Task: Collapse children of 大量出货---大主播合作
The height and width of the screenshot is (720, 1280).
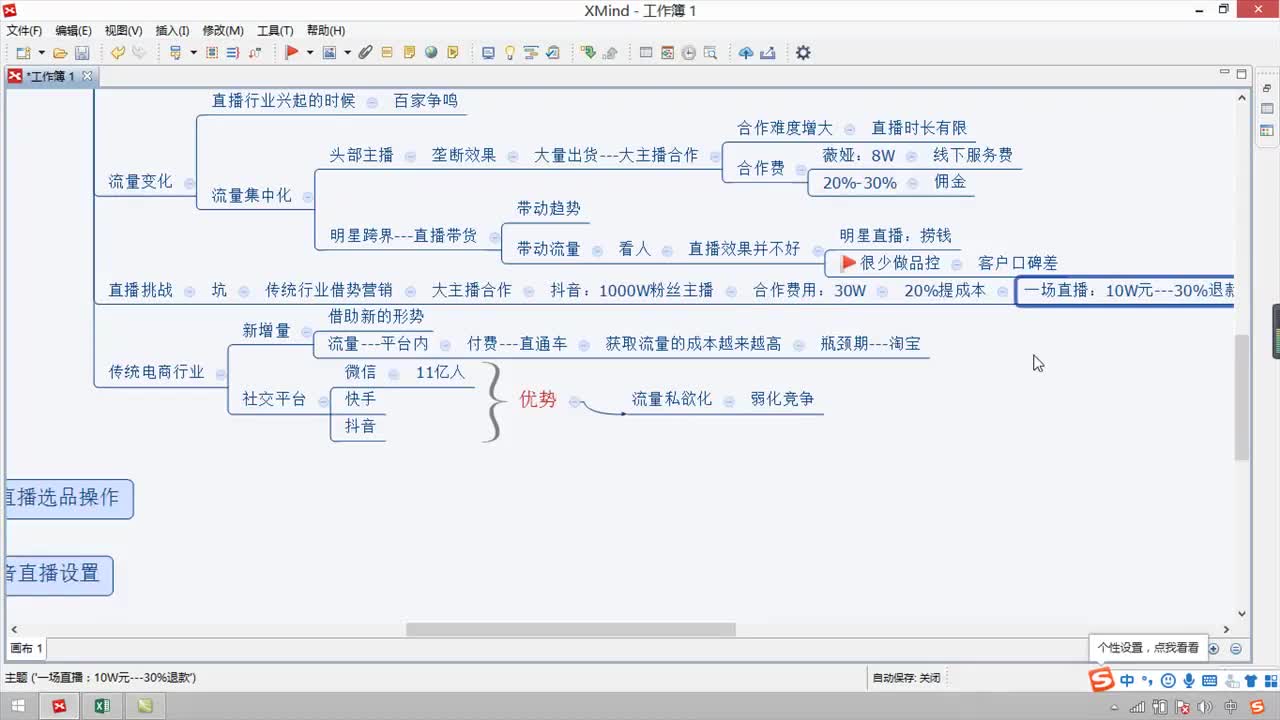Action: pos(715,156)
